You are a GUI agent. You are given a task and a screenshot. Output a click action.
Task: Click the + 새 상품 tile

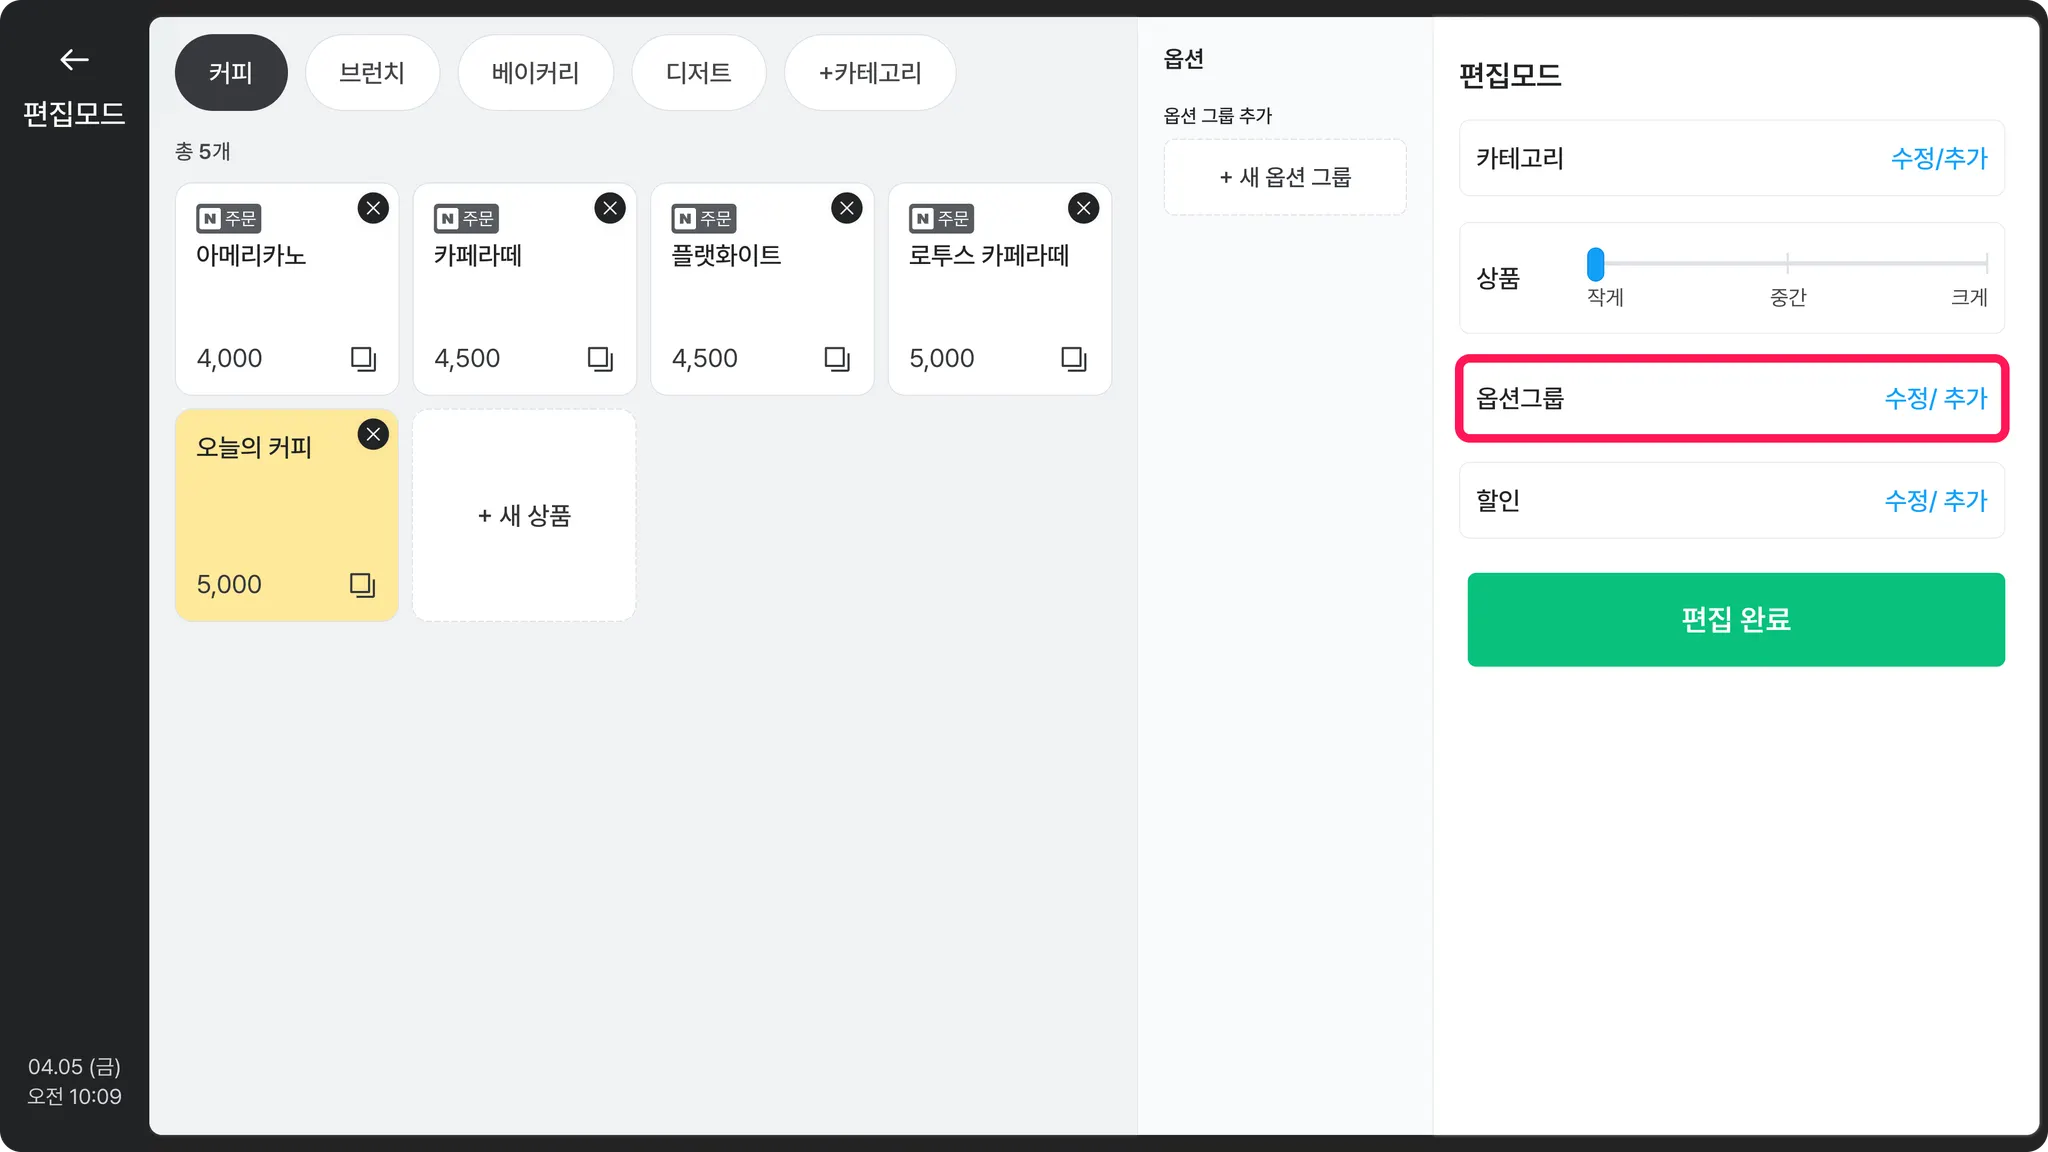pos(524,515)
